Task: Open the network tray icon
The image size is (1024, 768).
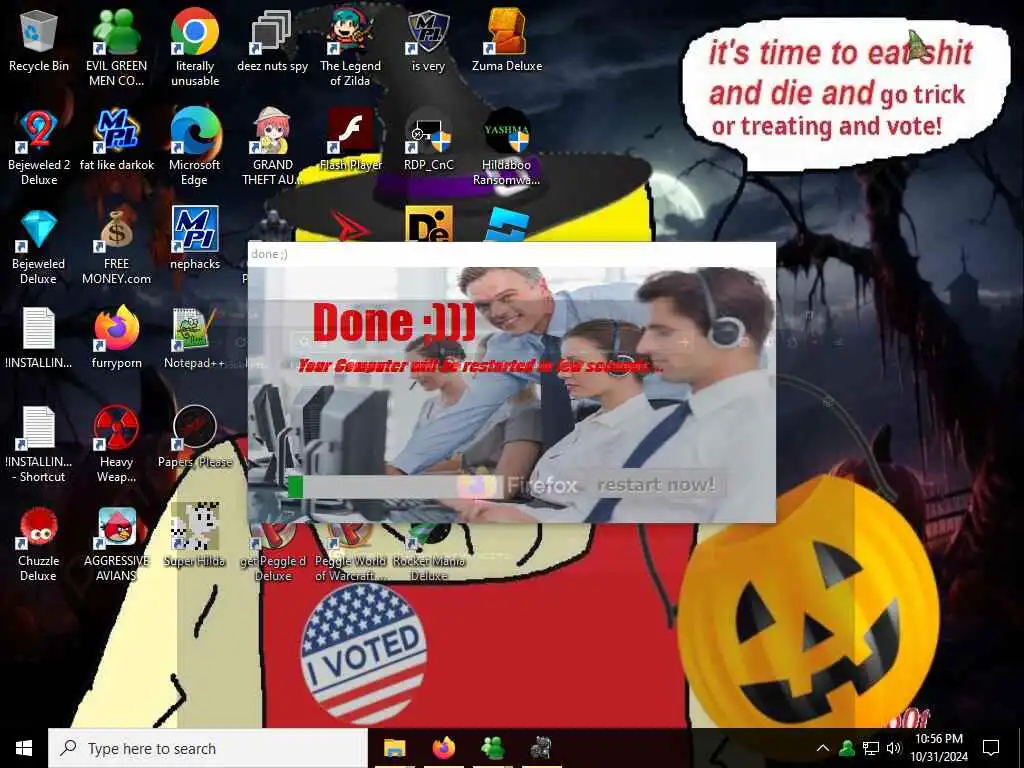Action: (871, 748)
